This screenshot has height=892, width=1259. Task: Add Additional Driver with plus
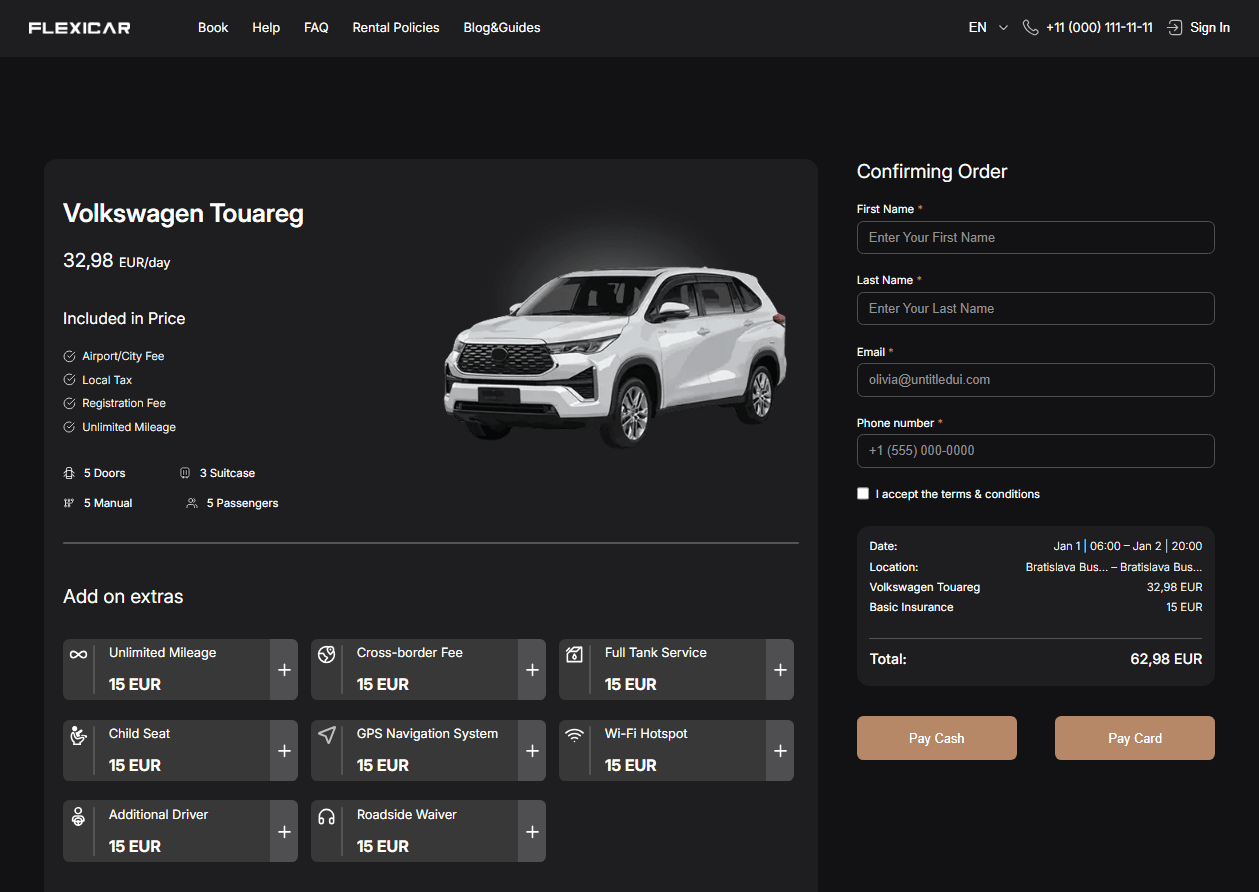[x=284, y=832]
